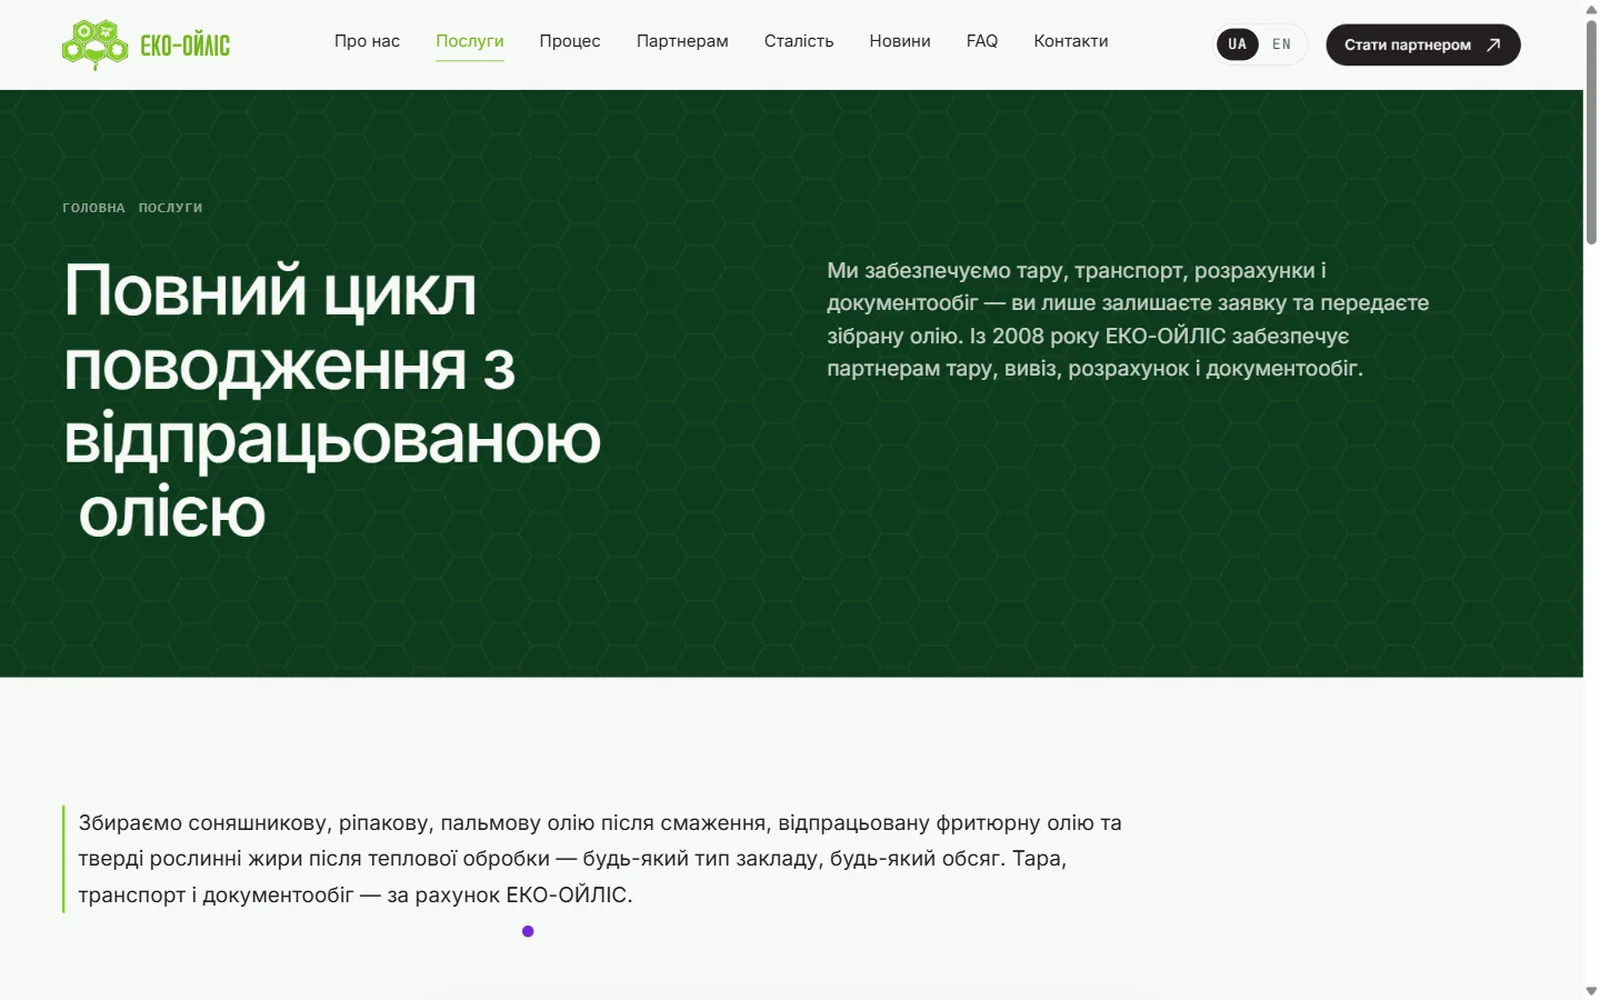Navigate to Сталість

pos(799,41)
